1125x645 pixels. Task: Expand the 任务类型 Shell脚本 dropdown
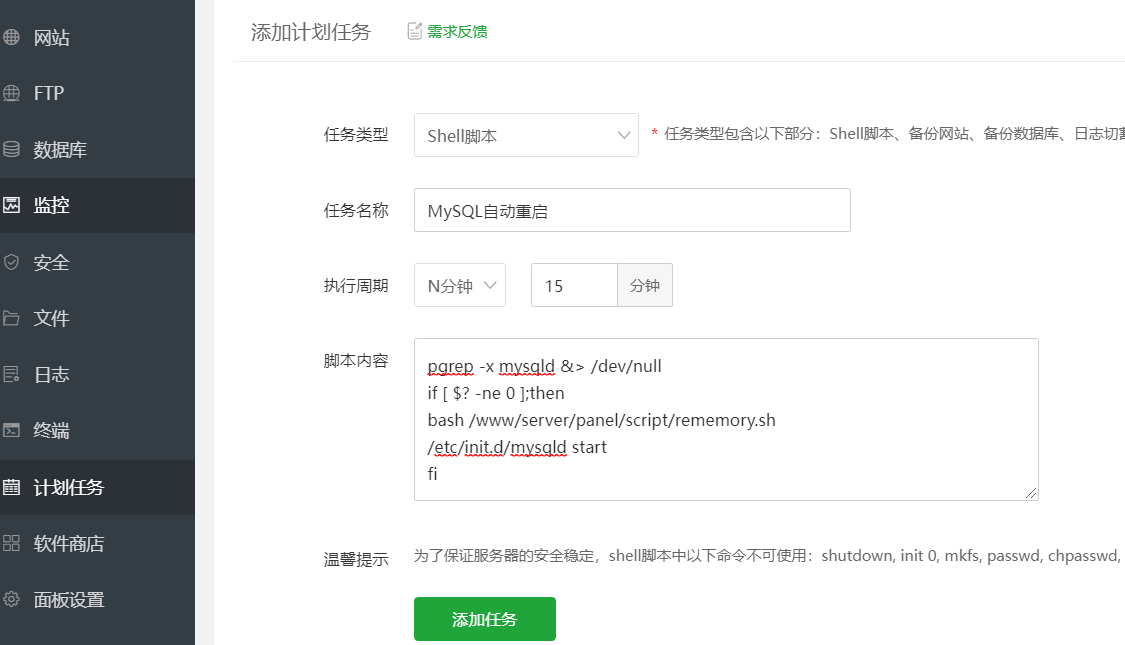[x=526, y=135]
